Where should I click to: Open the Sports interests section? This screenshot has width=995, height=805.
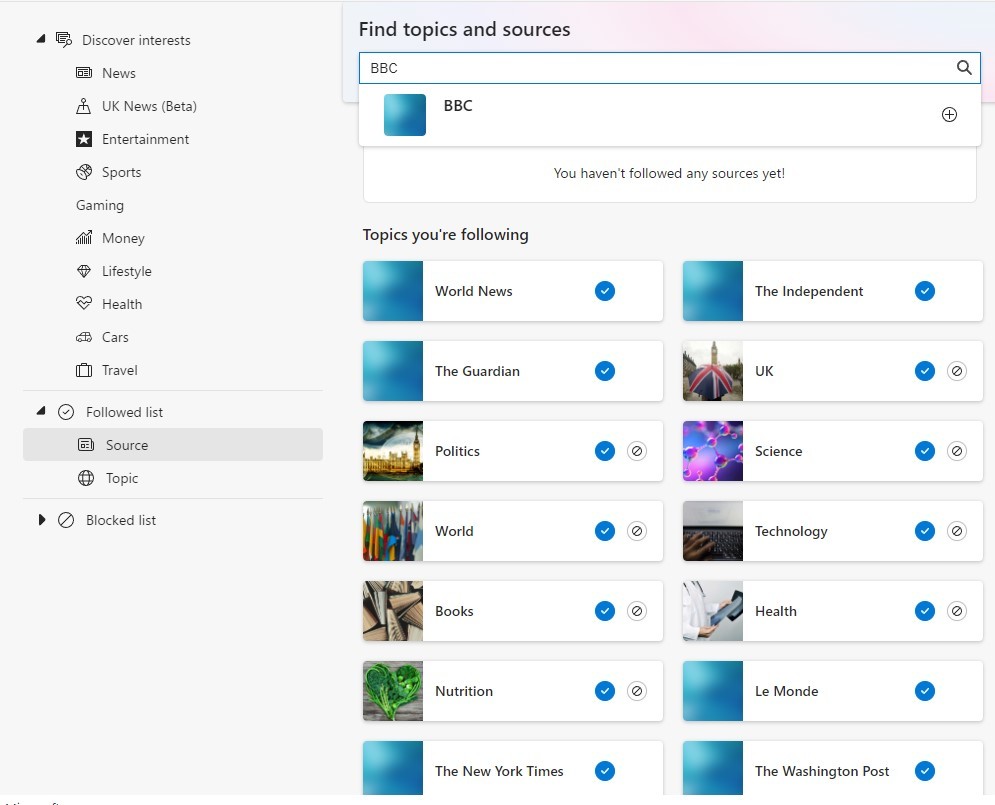pyautogui.click(x=120, y=172)
